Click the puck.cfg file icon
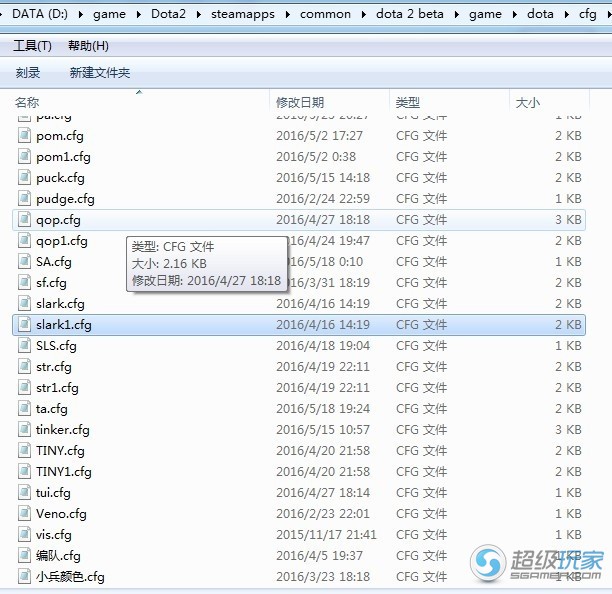 [24, 178]
